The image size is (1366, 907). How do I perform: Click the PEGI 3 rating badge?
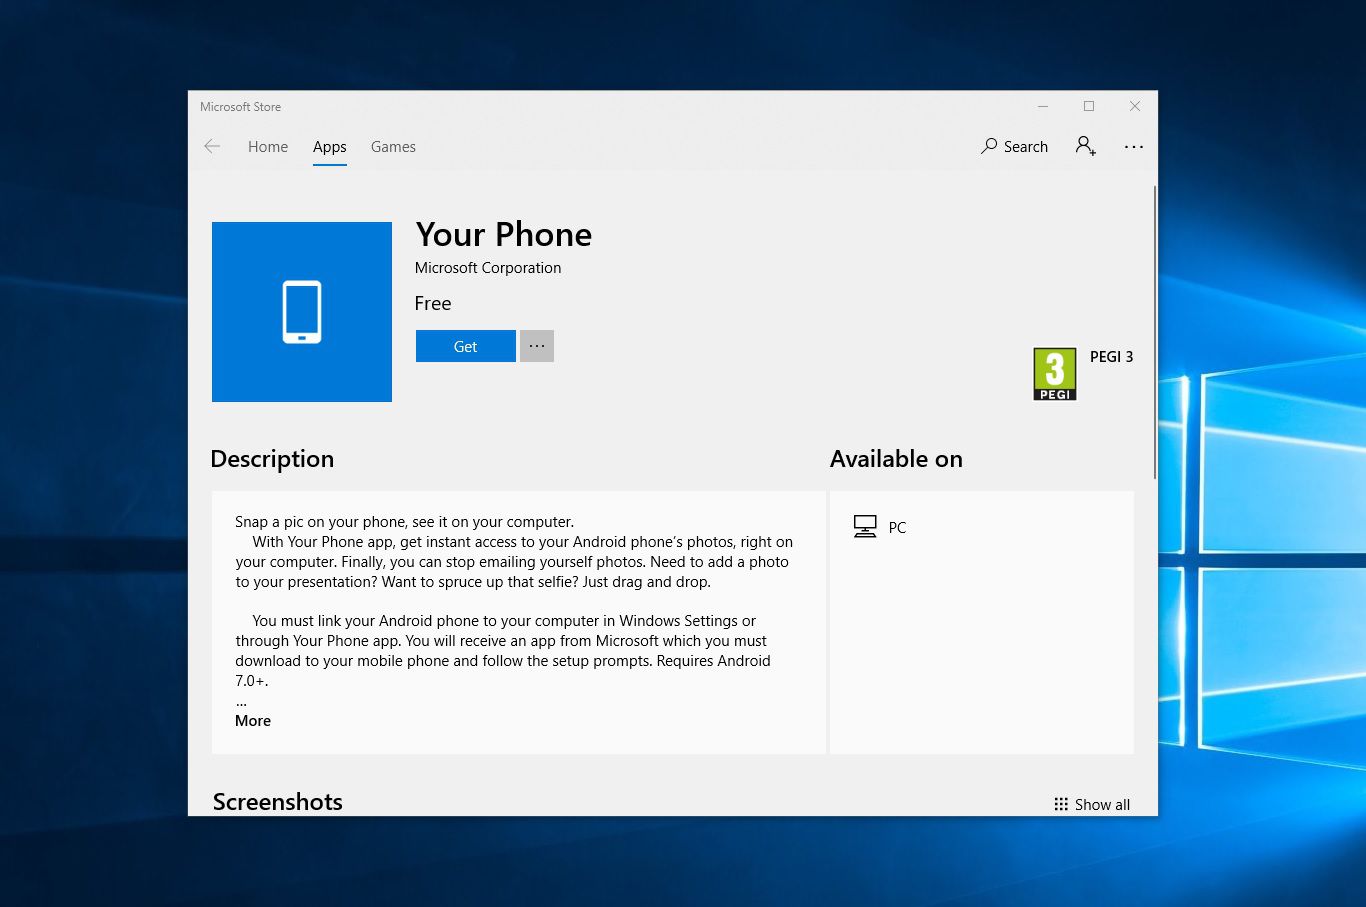(x=1055, y=374)
